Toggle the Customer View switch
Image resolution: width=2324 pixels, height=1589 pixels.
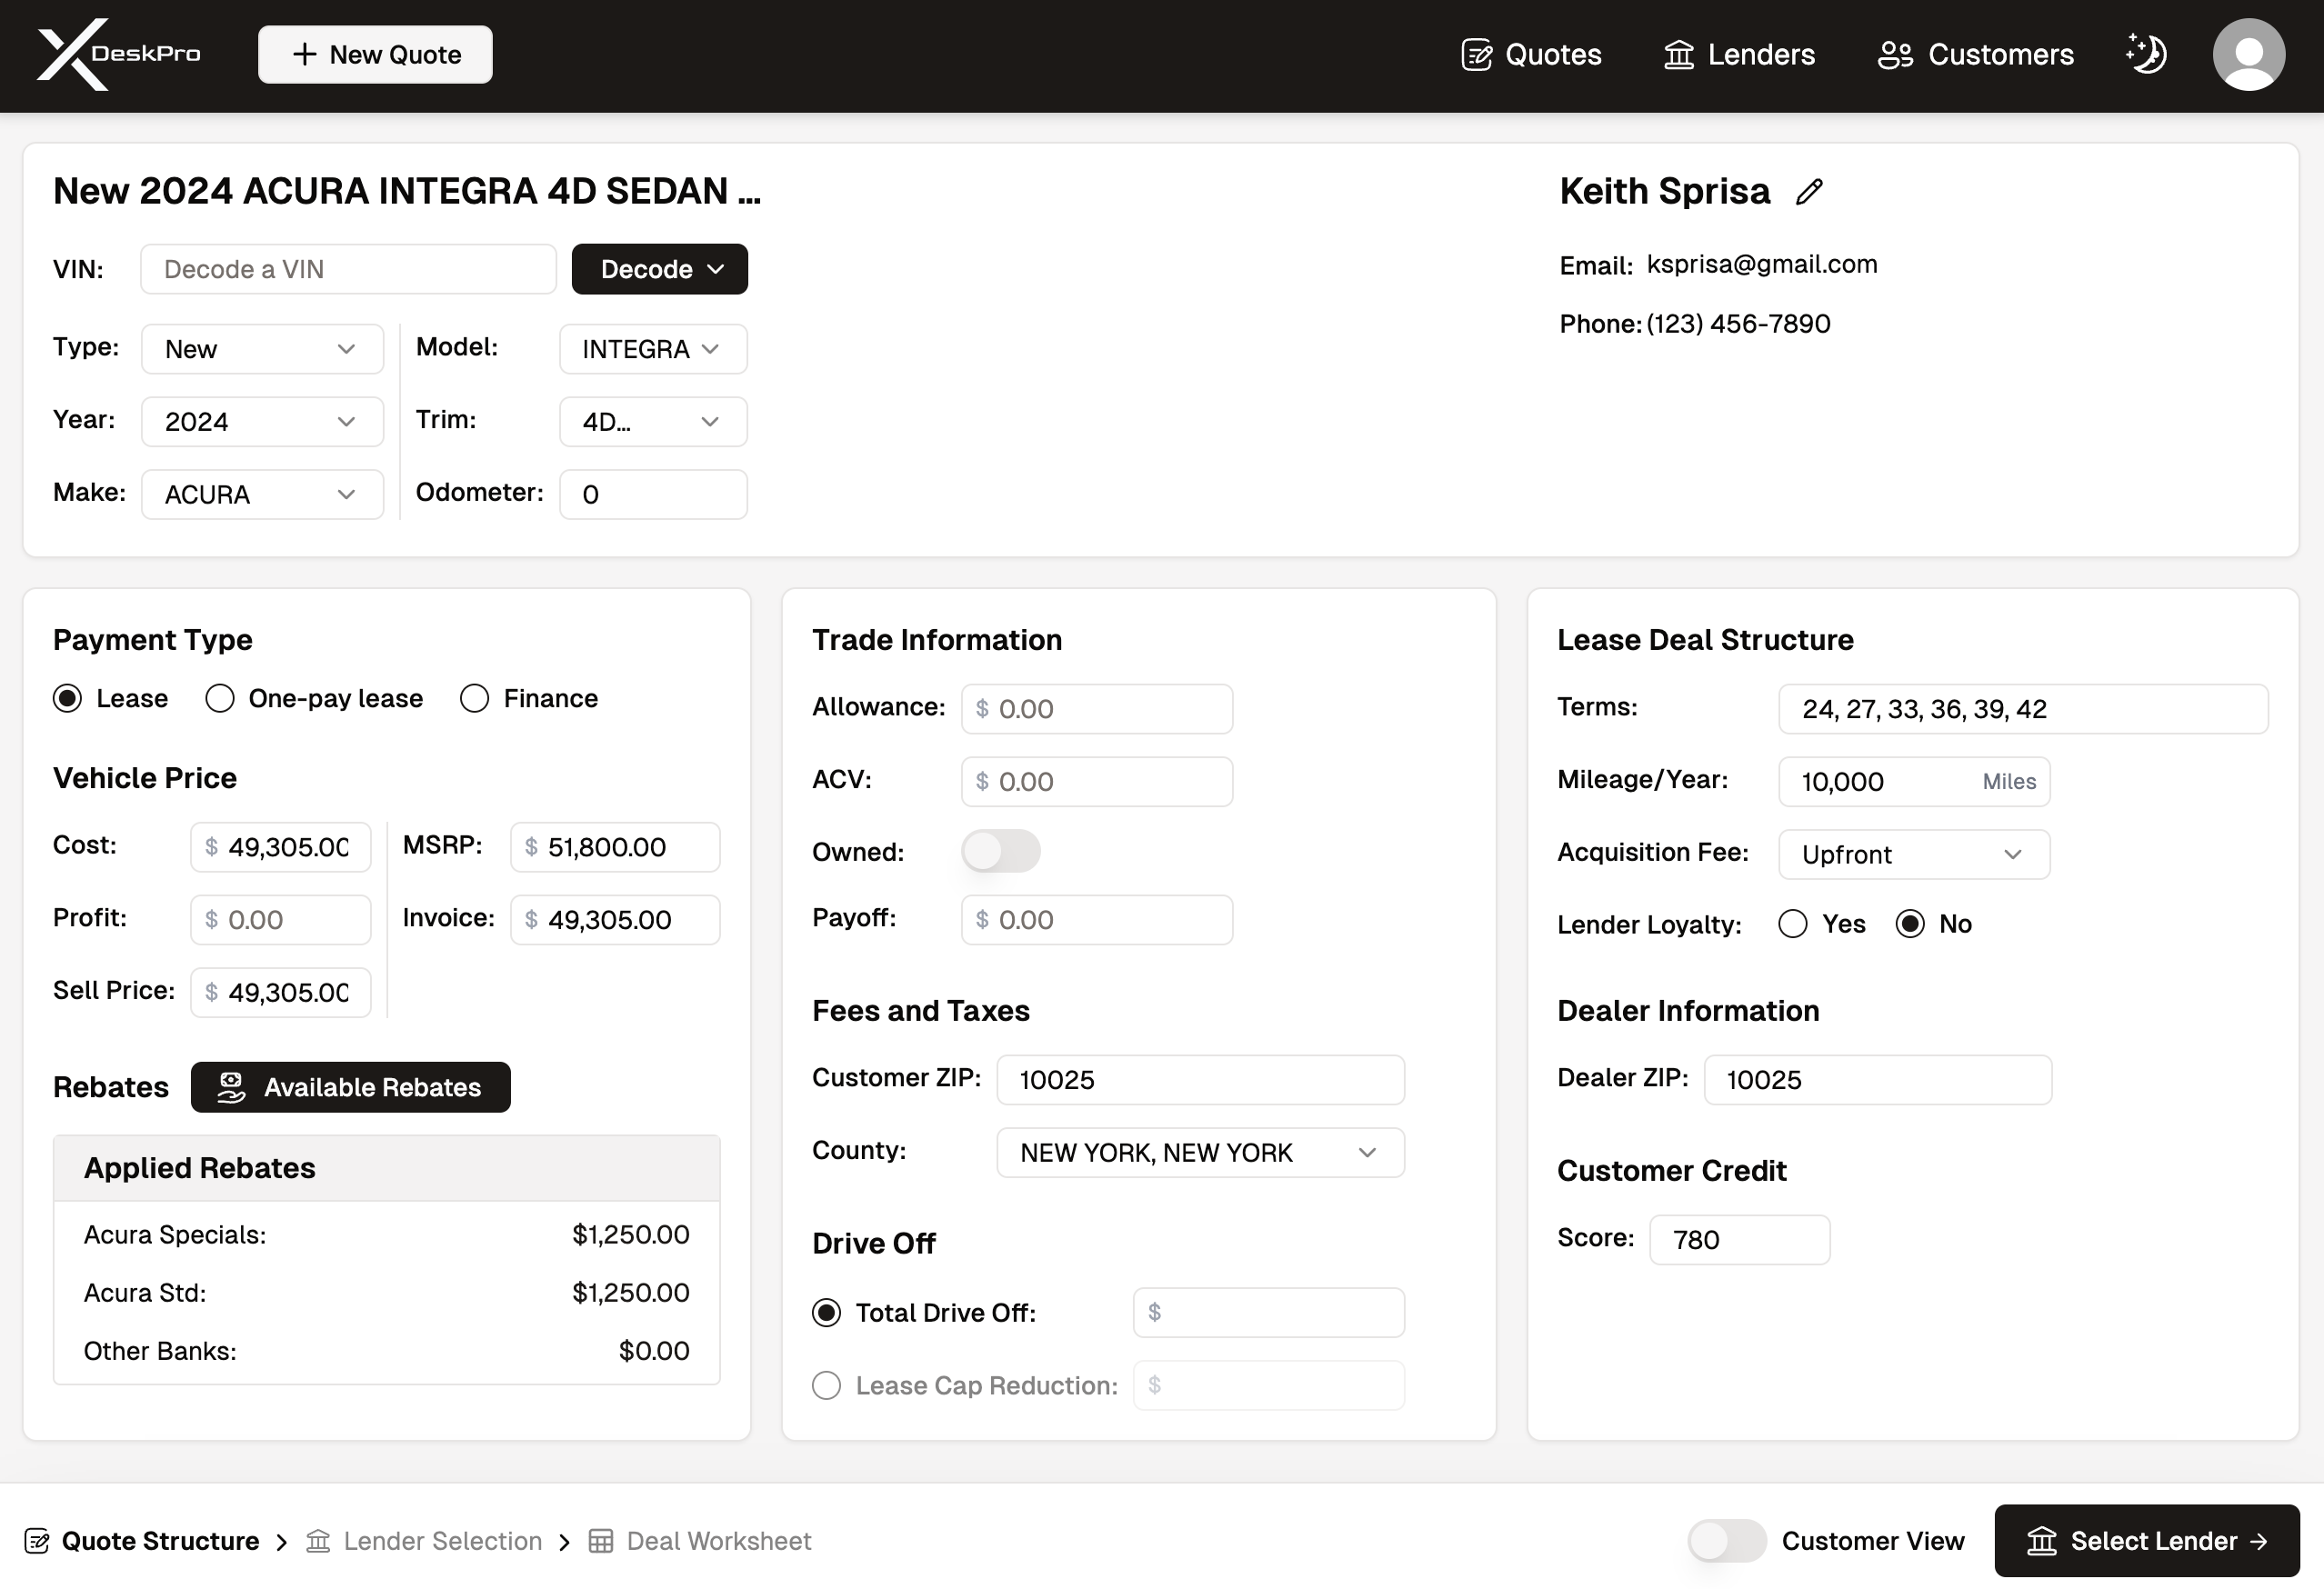pos(1727,1541)
